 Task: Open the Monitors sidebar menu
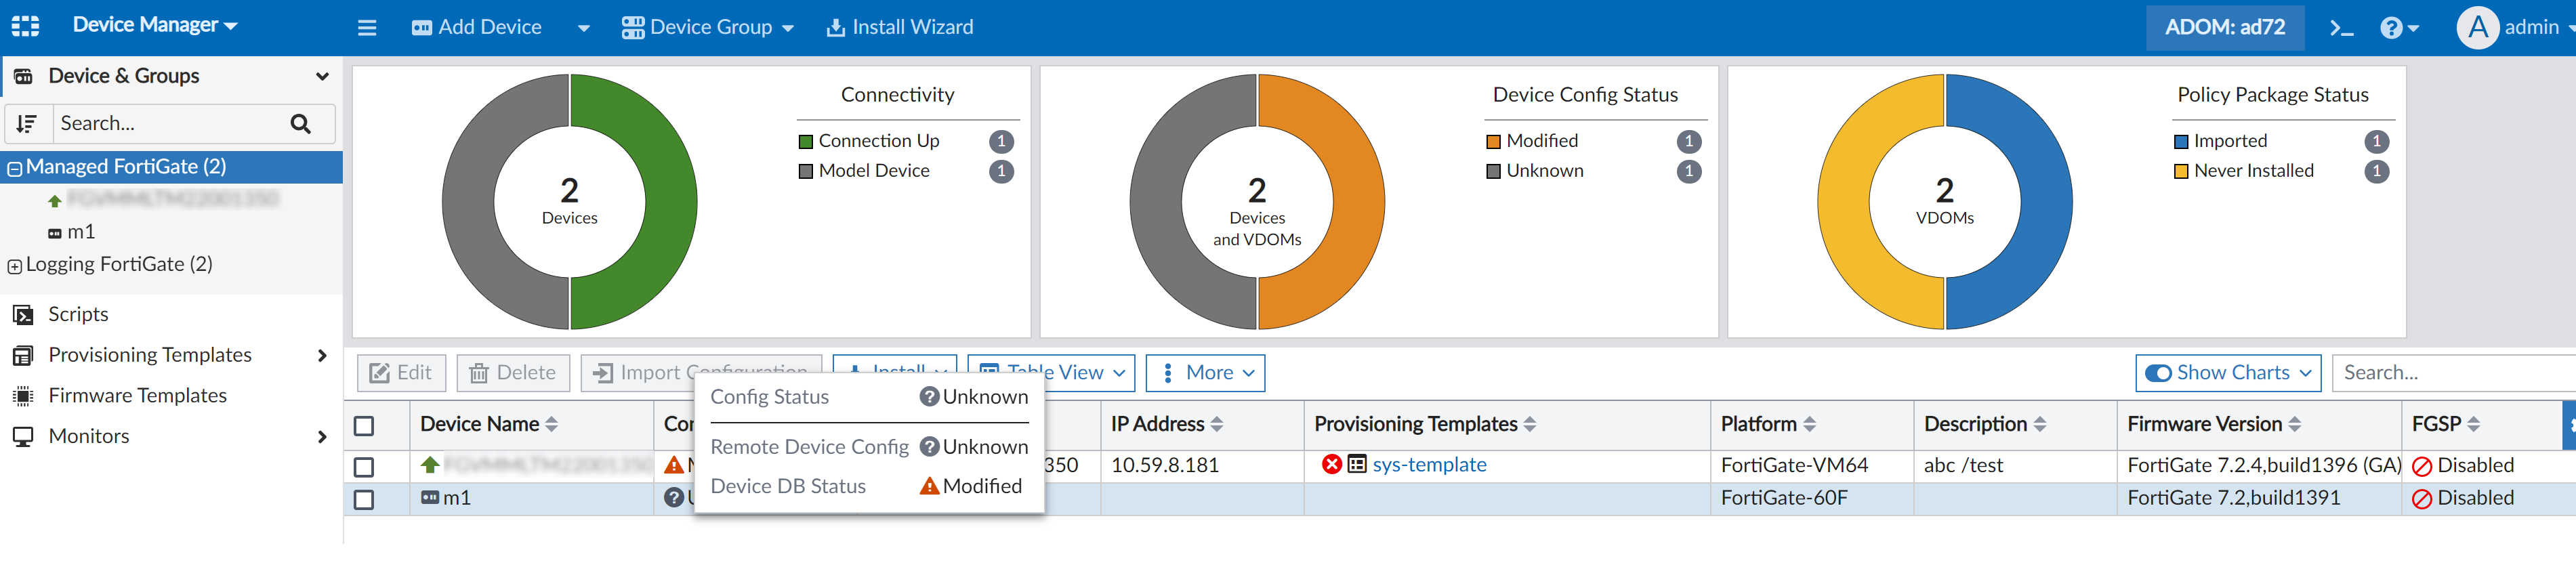coord(89,436)
